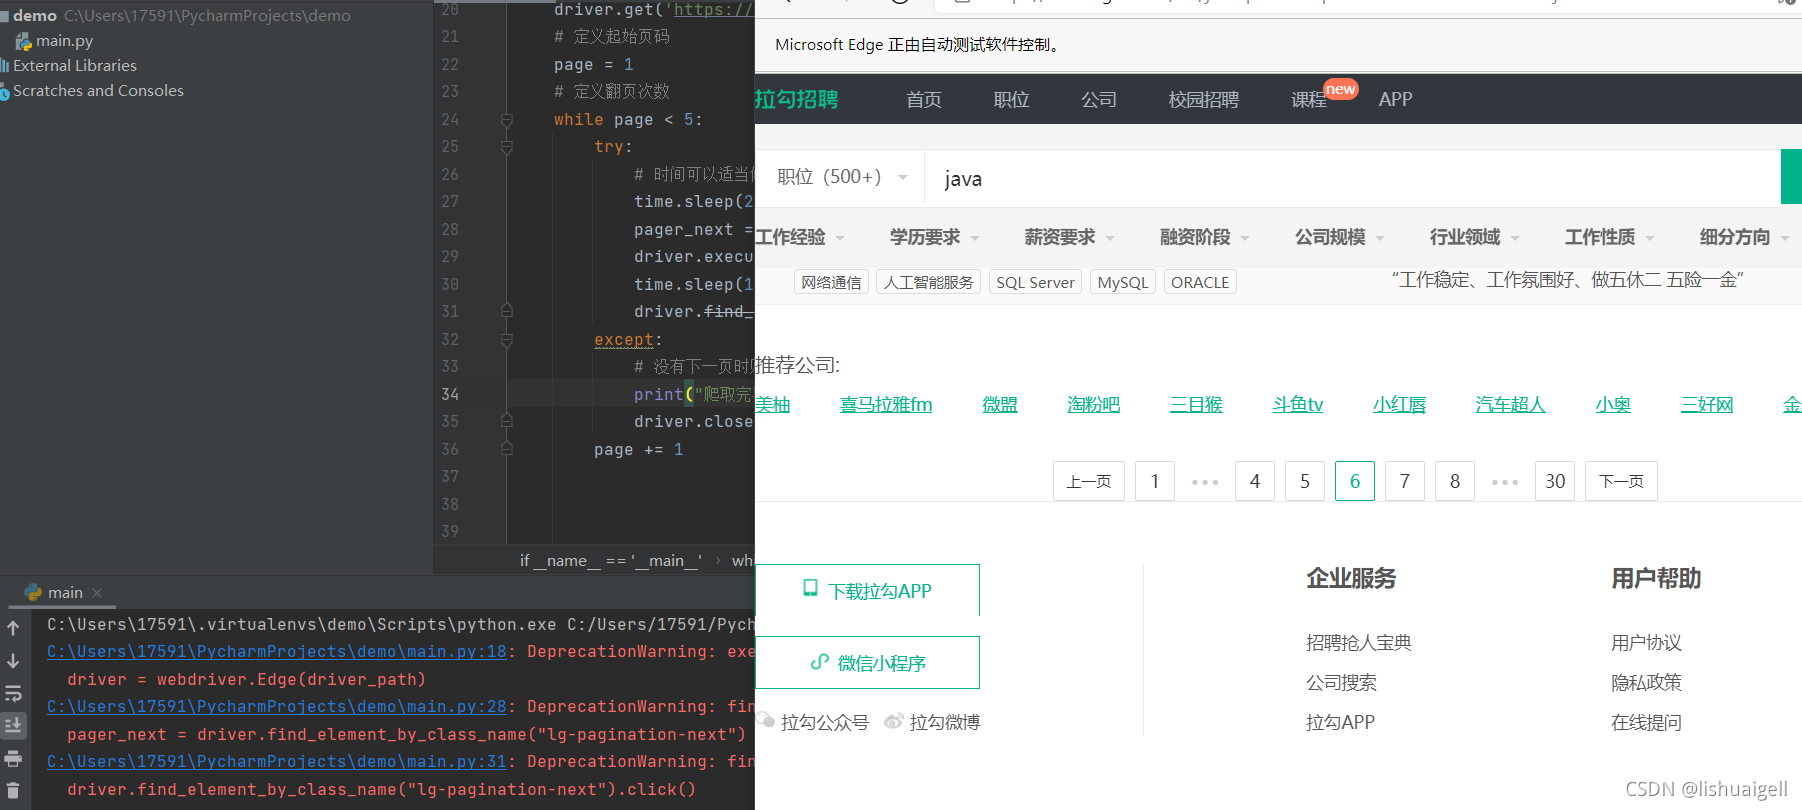Go to page 1 in pagination
The height and width of the screenshot is (810, 1802).
click(1155, 481)
